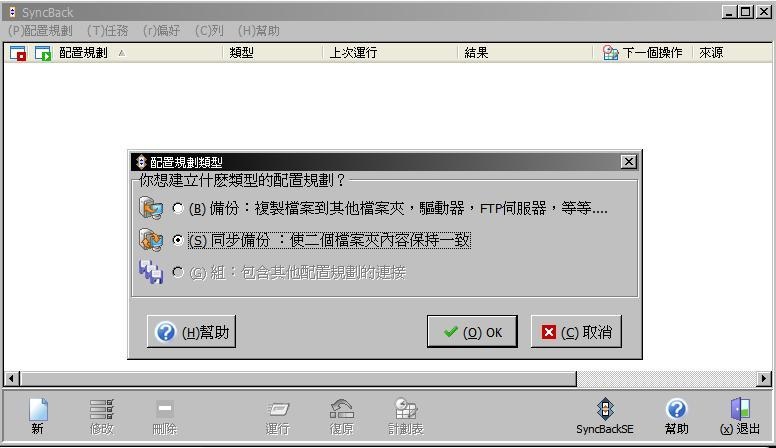Click the horizontal scrollbar right arrow
The width and height of the screenshot is (776, 448).
(x=764, y=379)
